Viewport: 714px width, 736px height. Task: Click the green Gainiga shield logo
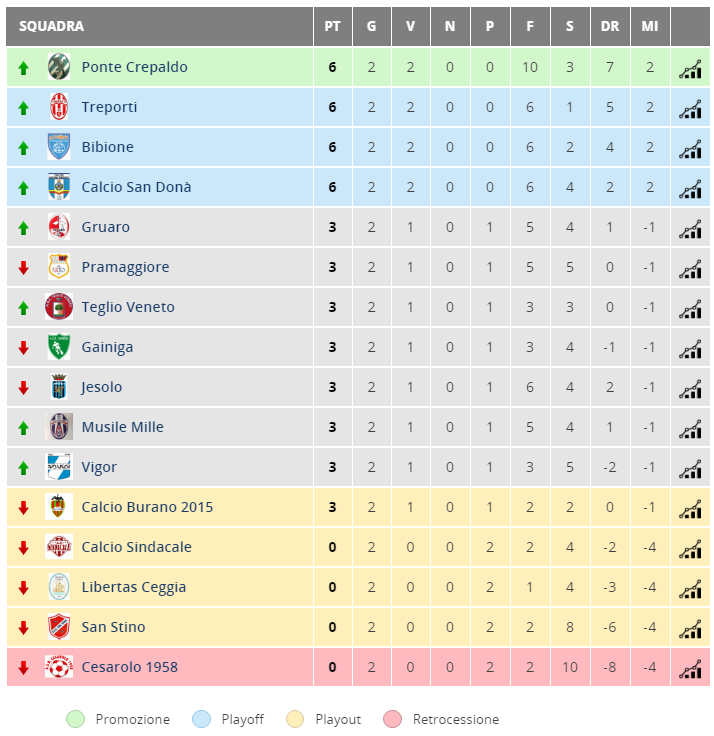point(59,346)
